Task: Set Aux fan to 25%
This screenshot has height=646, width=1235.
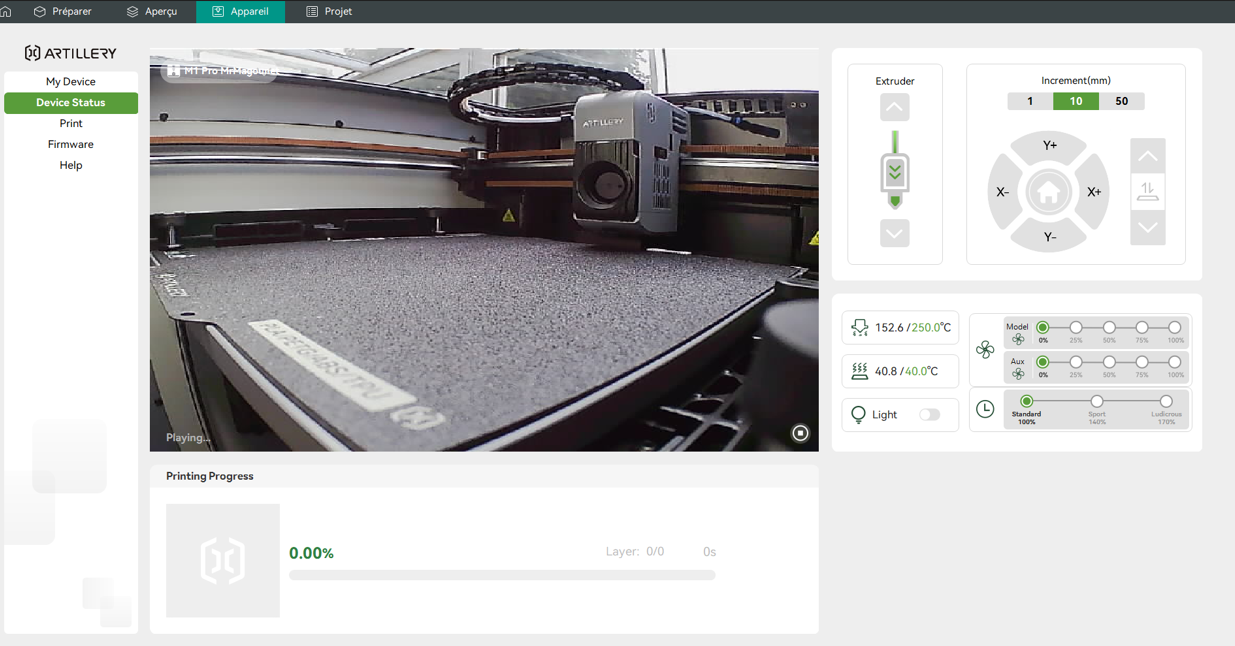Action: [x=1076, y=362]
